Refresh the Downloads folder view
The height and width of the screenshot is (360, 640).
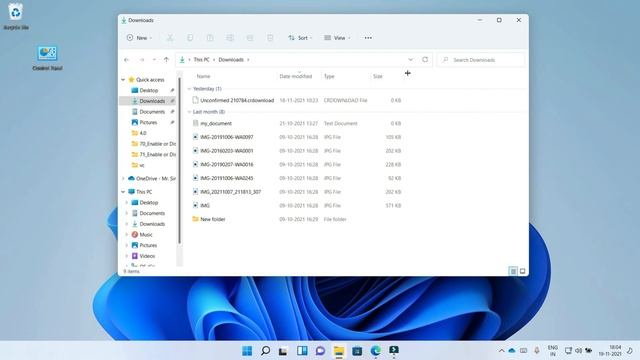425,60
